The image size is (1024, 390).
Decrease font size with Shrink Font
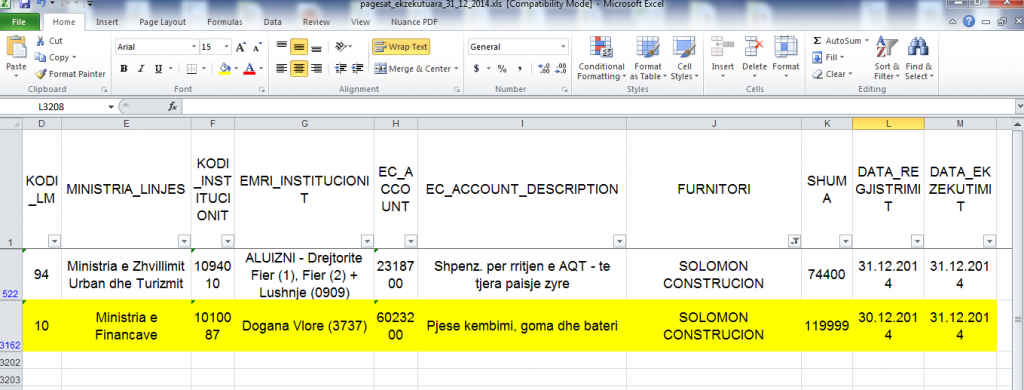[x=257, y=47]
